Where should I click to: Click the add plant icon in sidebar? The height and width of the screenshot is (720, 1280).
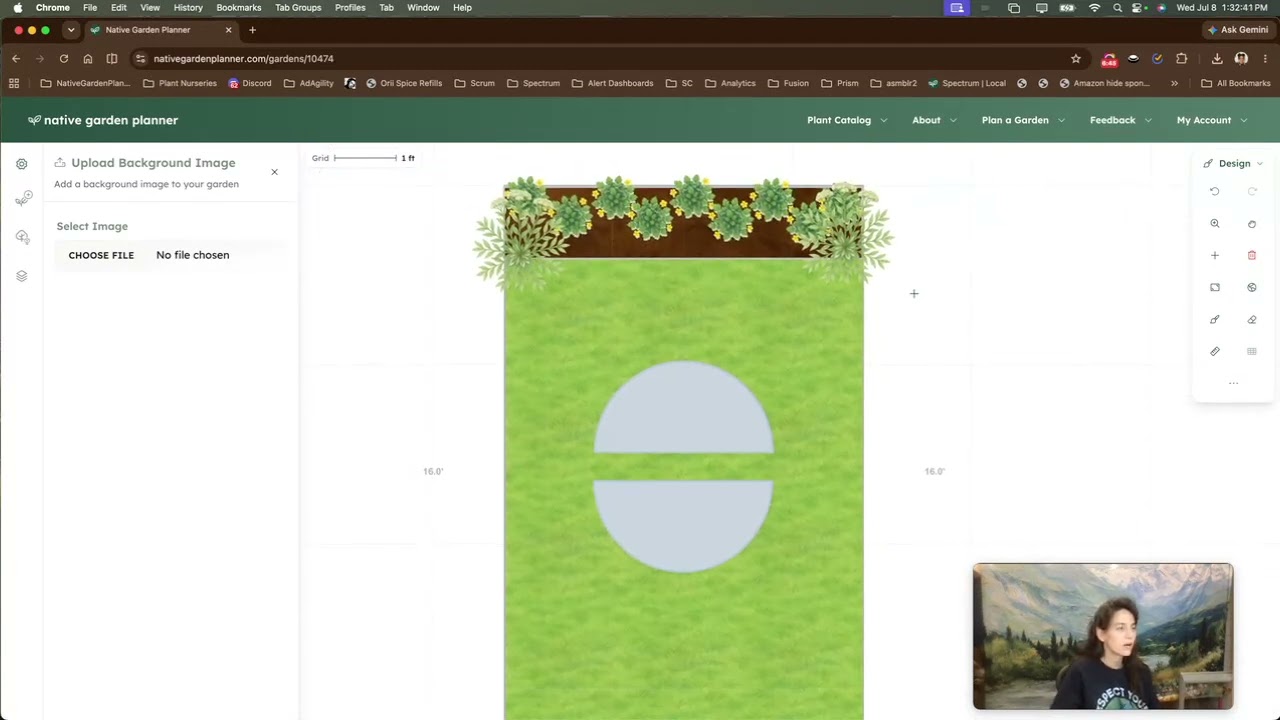23,199
